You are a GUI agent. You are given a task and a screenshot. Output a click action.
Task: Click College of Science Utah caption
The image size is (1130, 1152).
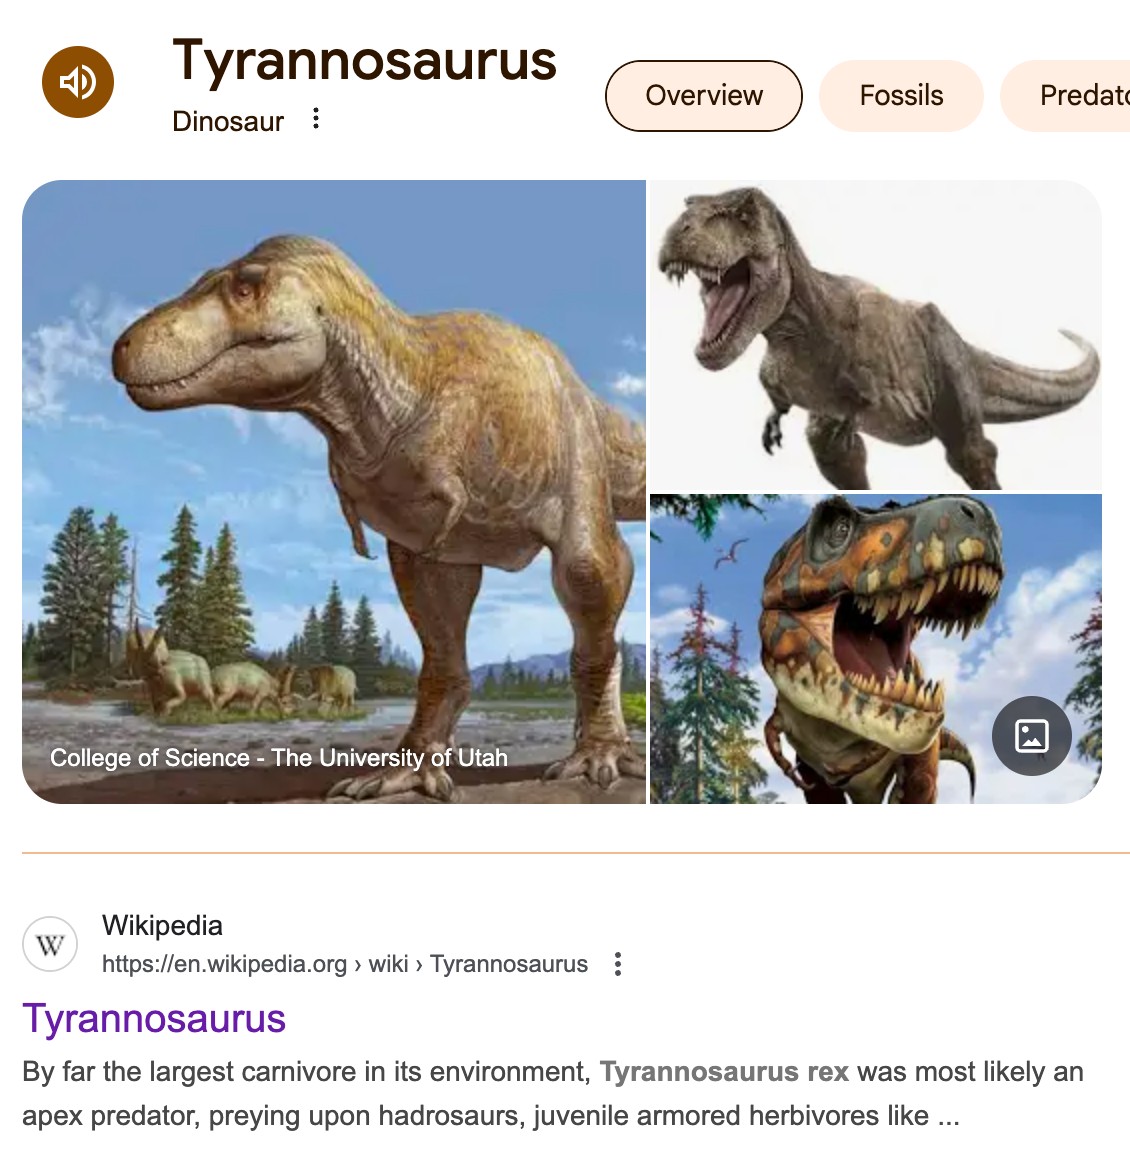tap(279, 757)
